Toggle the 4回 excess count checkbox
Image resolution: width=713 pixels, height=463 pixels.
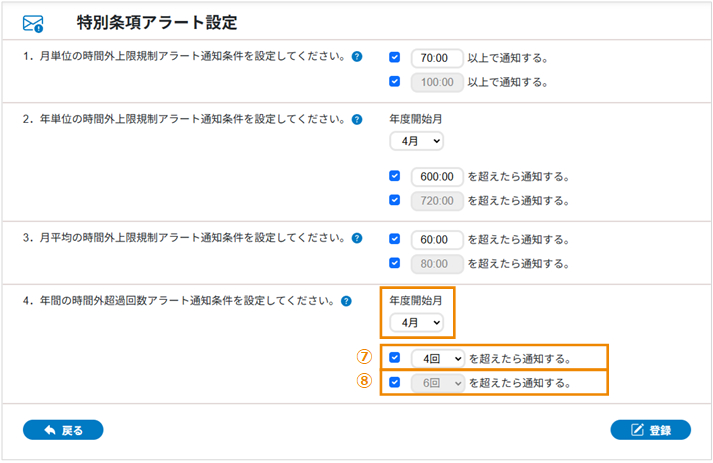click(x=396, y=358)
